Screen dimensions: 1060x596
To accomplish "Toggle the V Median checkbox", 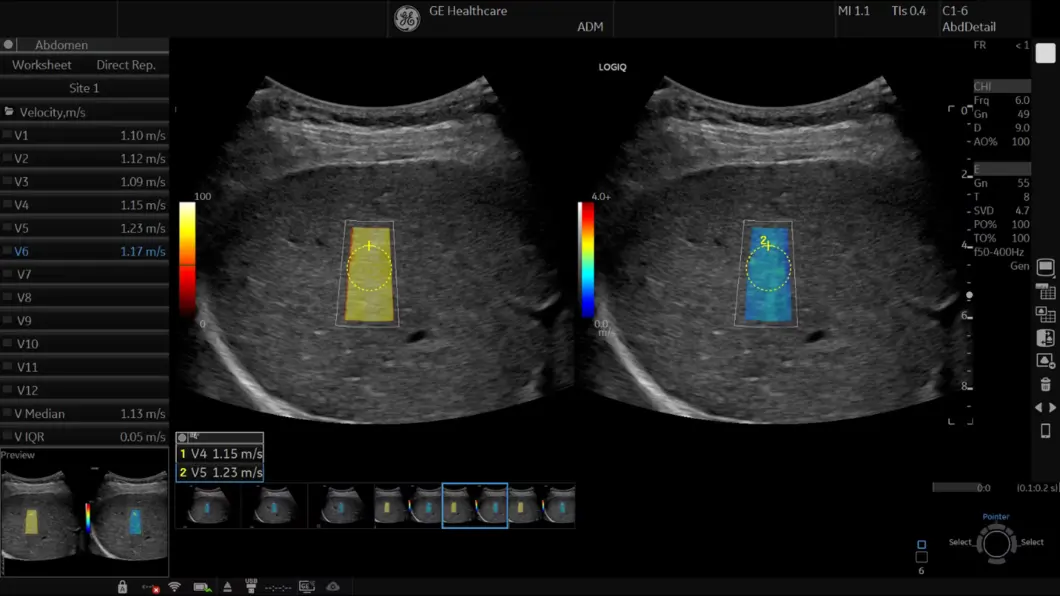I will point(8,414).
